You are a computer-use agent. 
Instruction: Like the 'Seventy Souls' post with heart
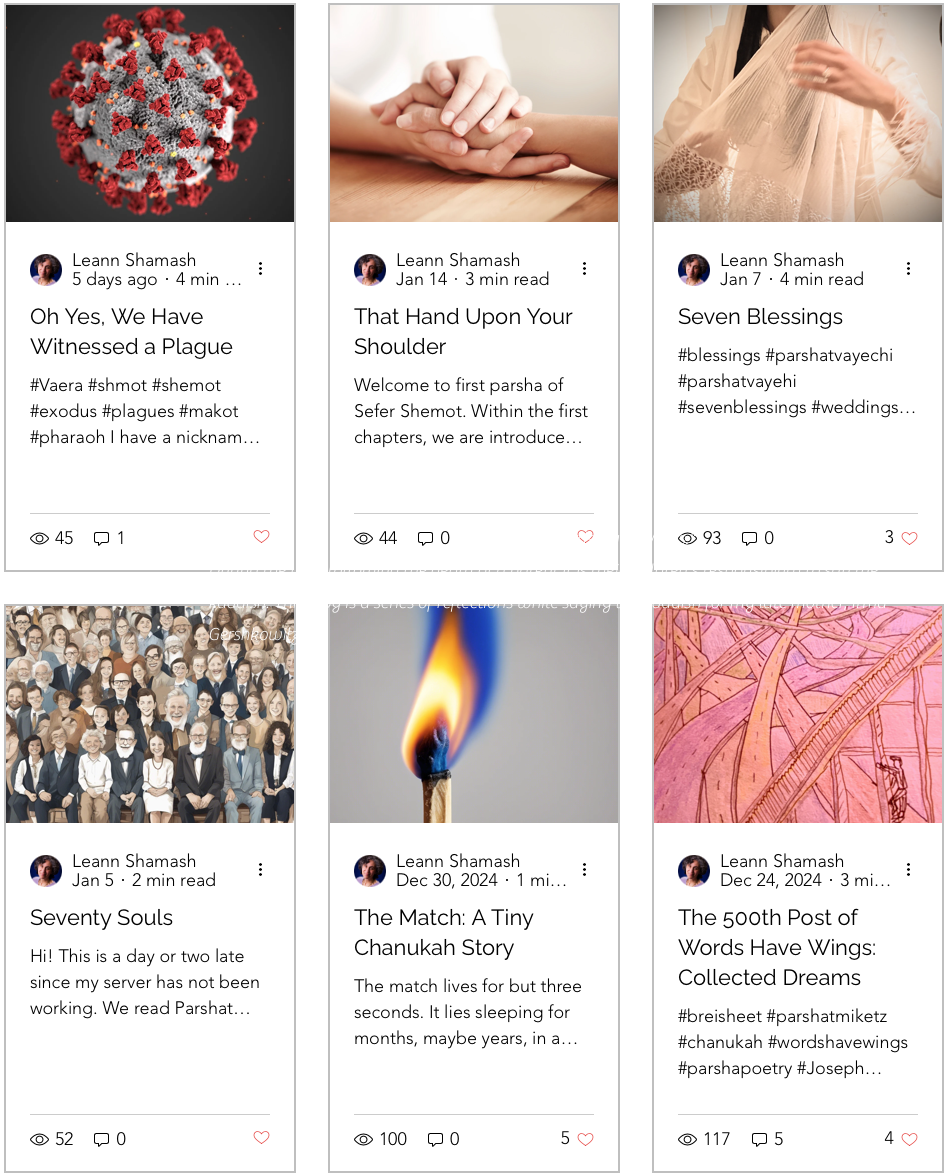tap(261, 1137)
